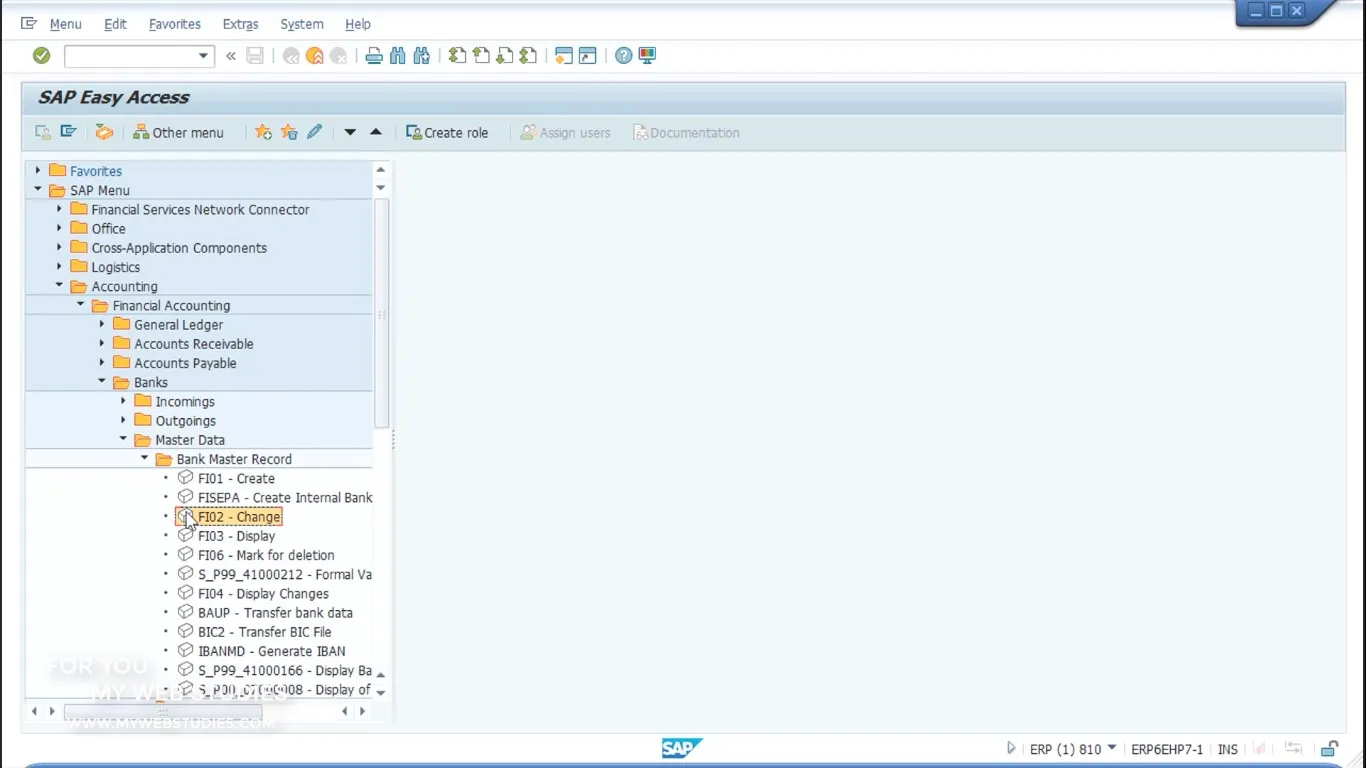Collapse the SAP Menu folder node

point(38,190)
